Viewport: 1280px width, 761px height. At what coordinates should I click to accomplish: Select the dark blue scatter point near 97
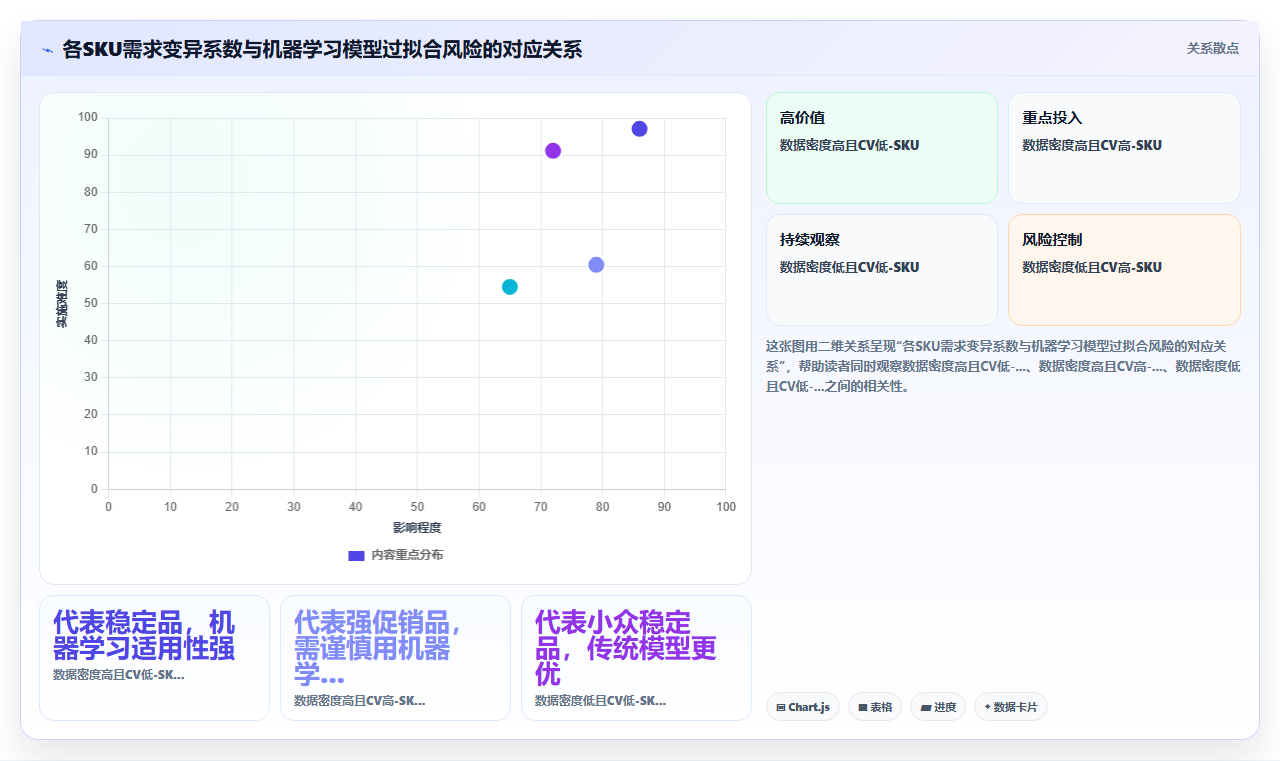point(639,129)
